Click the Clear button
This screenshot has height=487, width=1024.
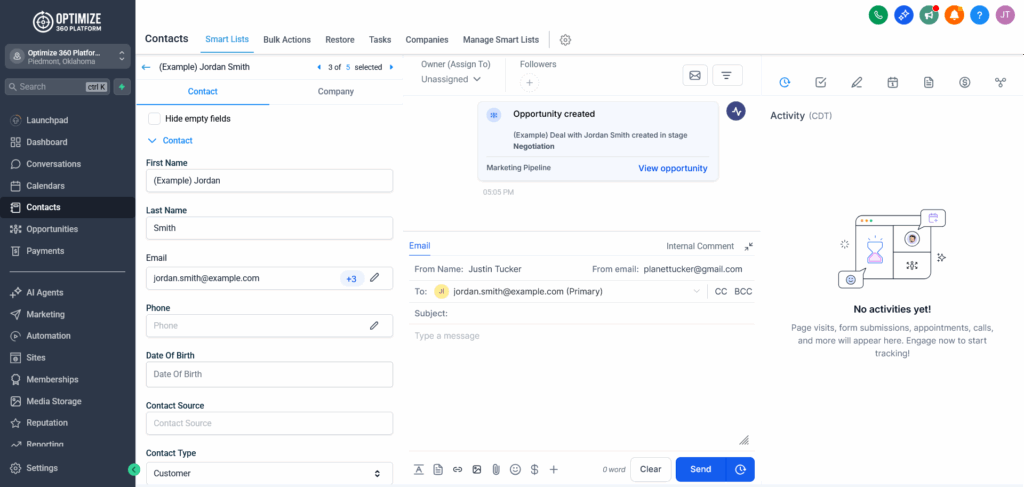650,469
